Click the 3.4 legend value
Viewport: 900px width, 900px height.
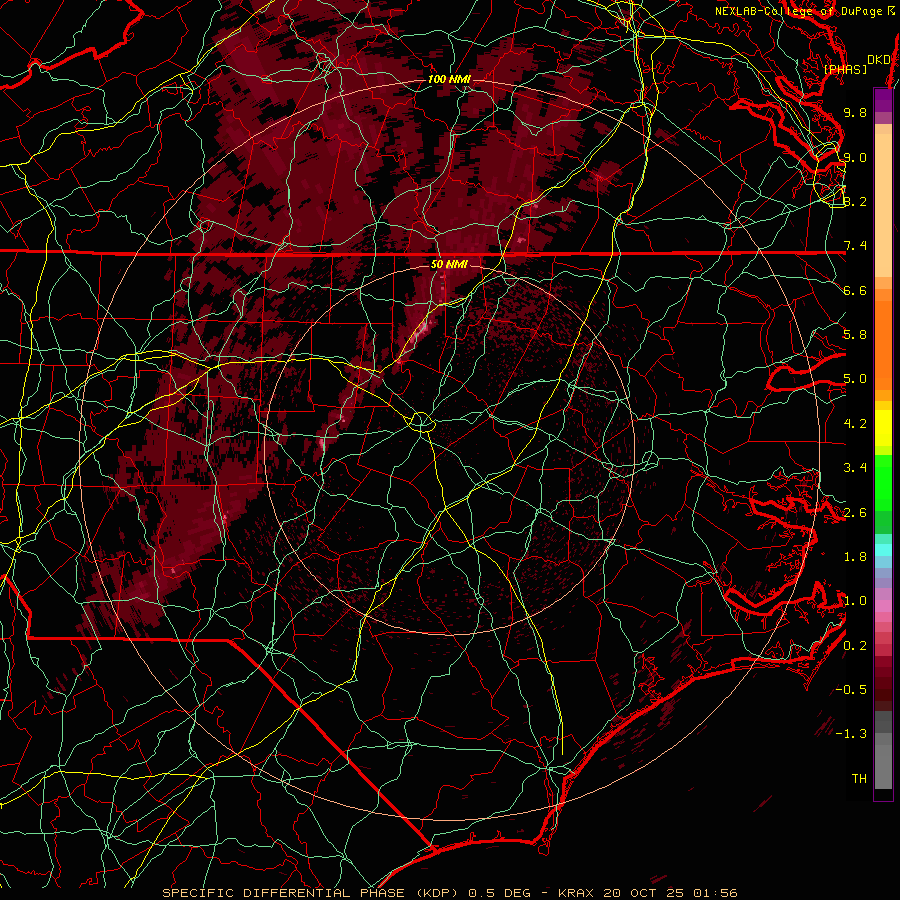coord(855,468)
